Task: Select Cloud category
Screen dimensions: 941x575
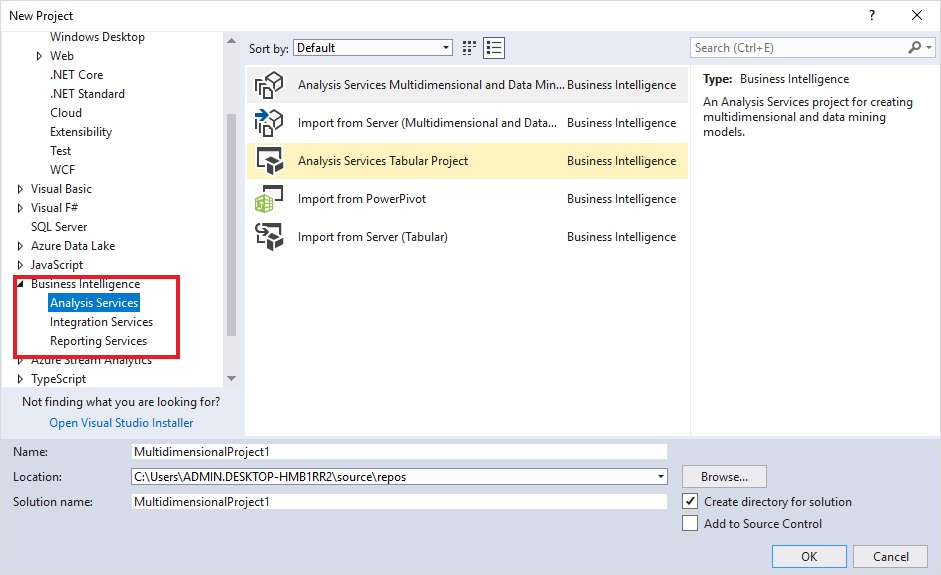Action: pos(66,113)
